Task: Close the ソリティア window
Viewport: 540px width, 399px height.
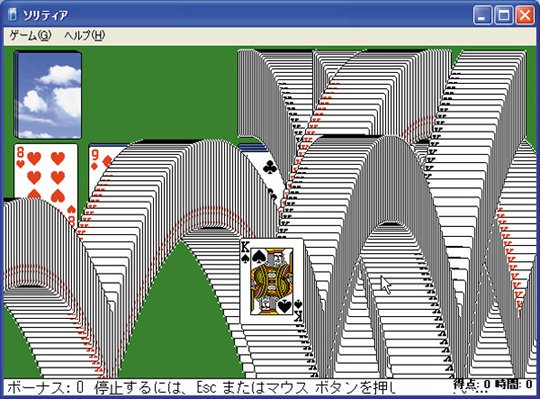Action: [x=525, y=15]
